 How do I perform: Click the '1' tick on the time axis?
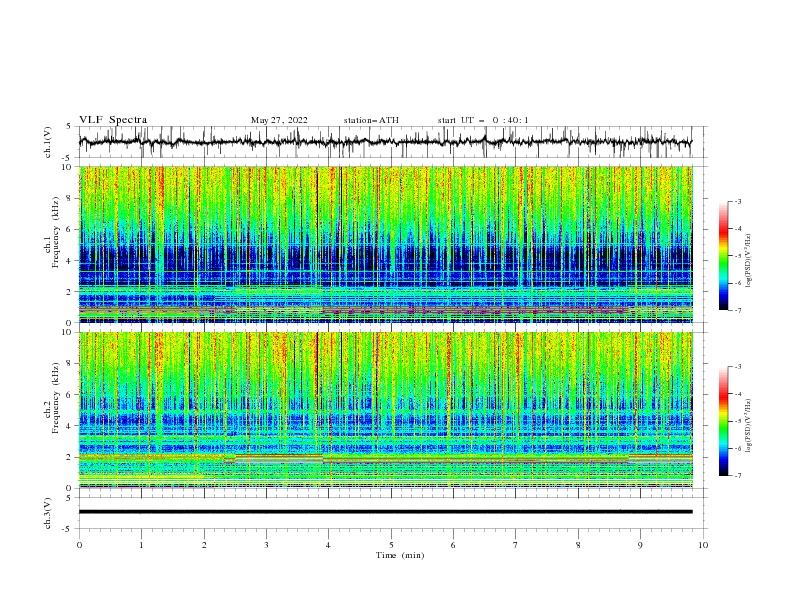(x=141, y=545)
